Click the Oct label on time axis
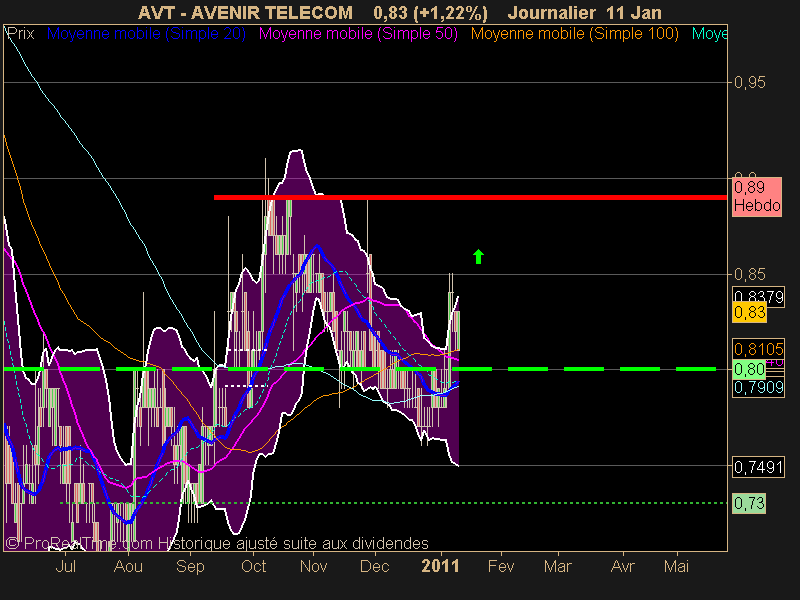 pyautogui.click(x=254, y=566)
